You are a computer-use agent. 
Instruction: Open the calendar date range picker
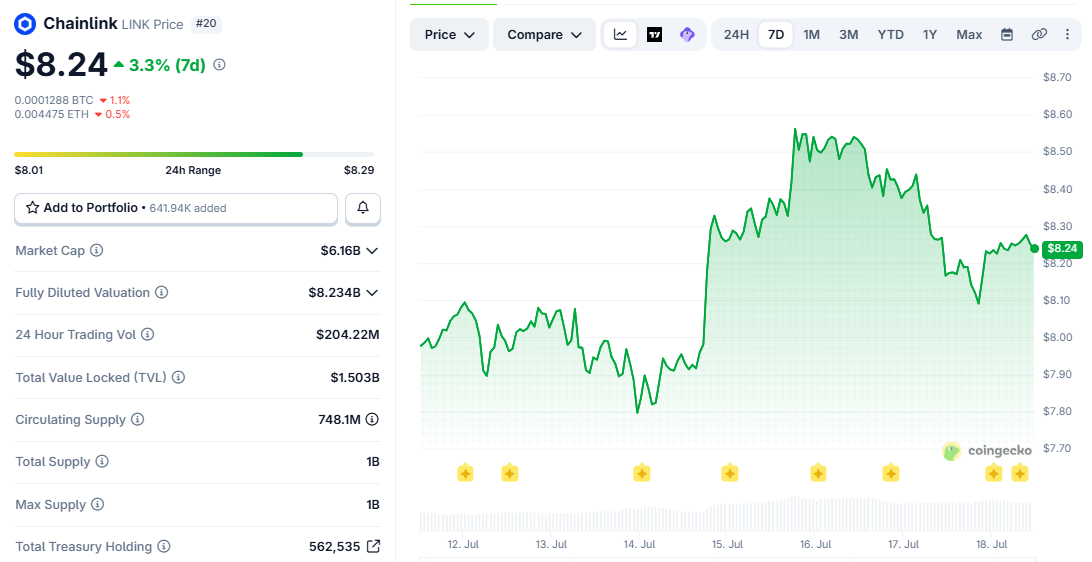(1007, 34)
